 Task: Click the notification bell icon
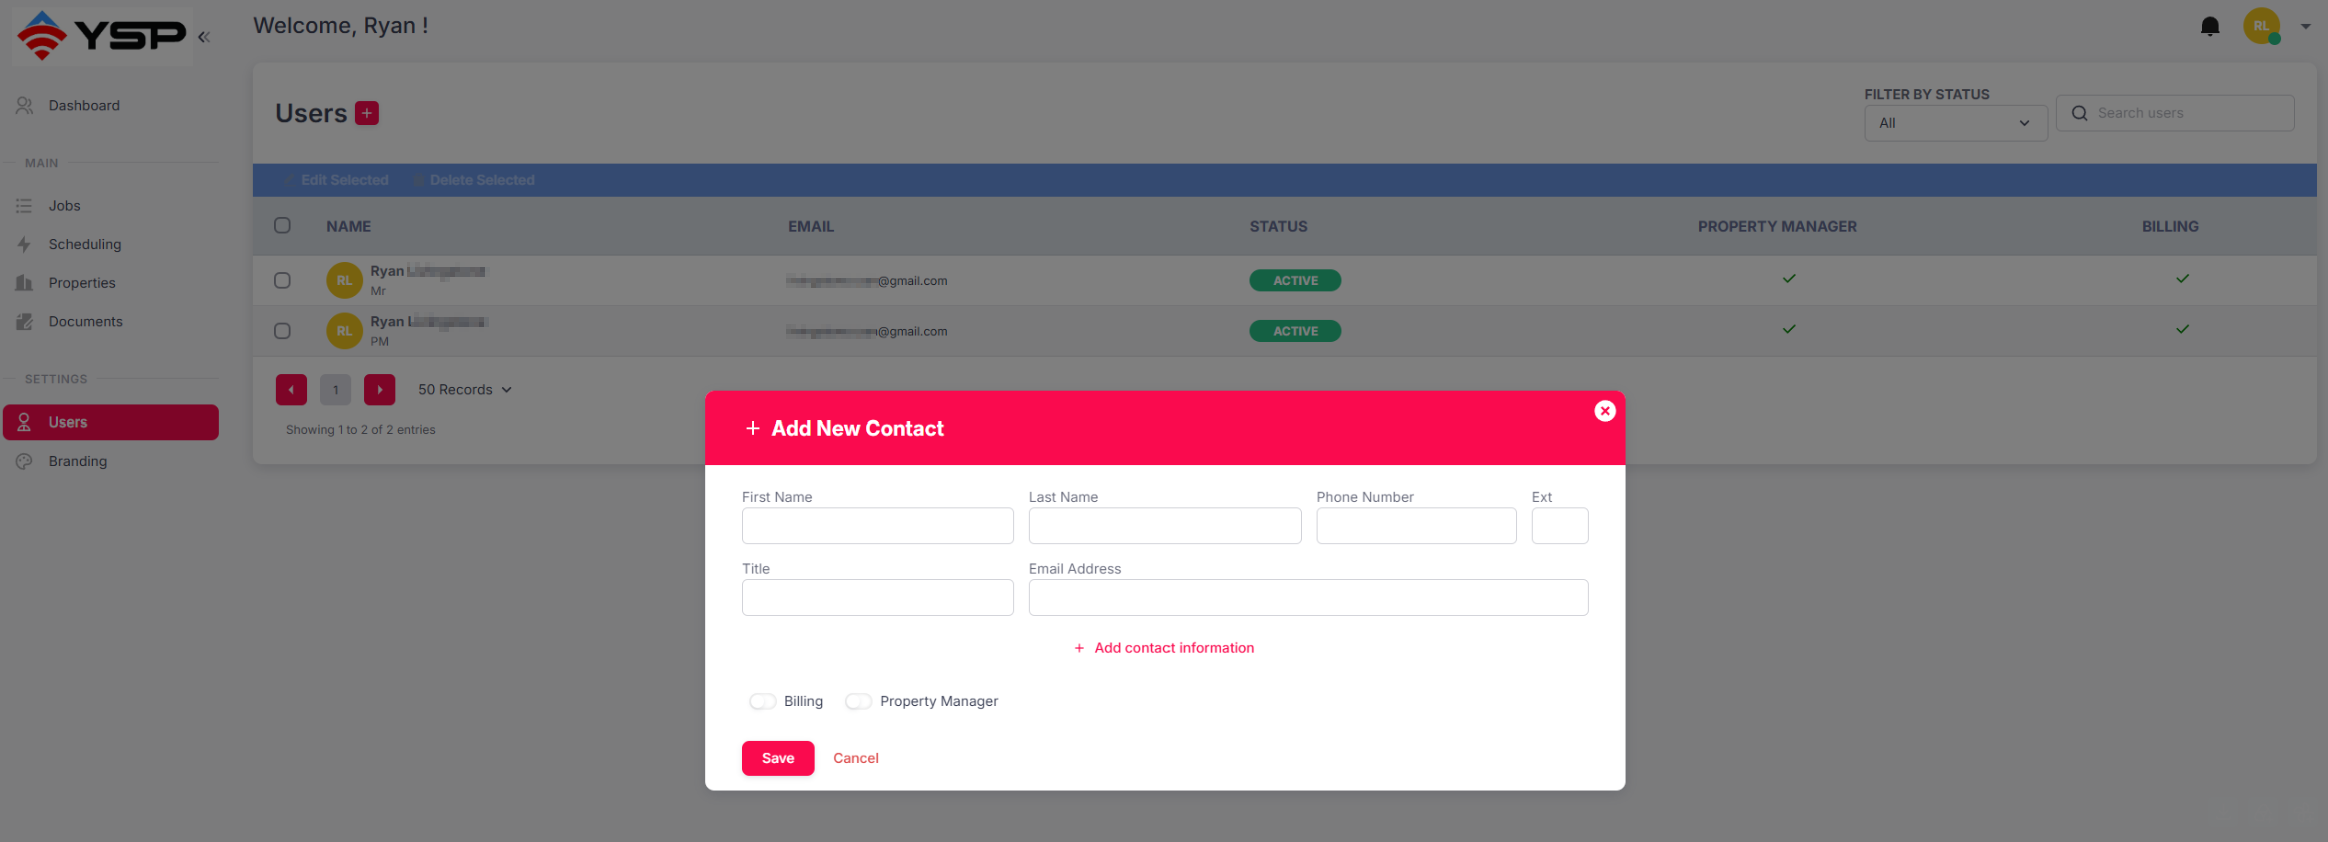click(2210, 26)
